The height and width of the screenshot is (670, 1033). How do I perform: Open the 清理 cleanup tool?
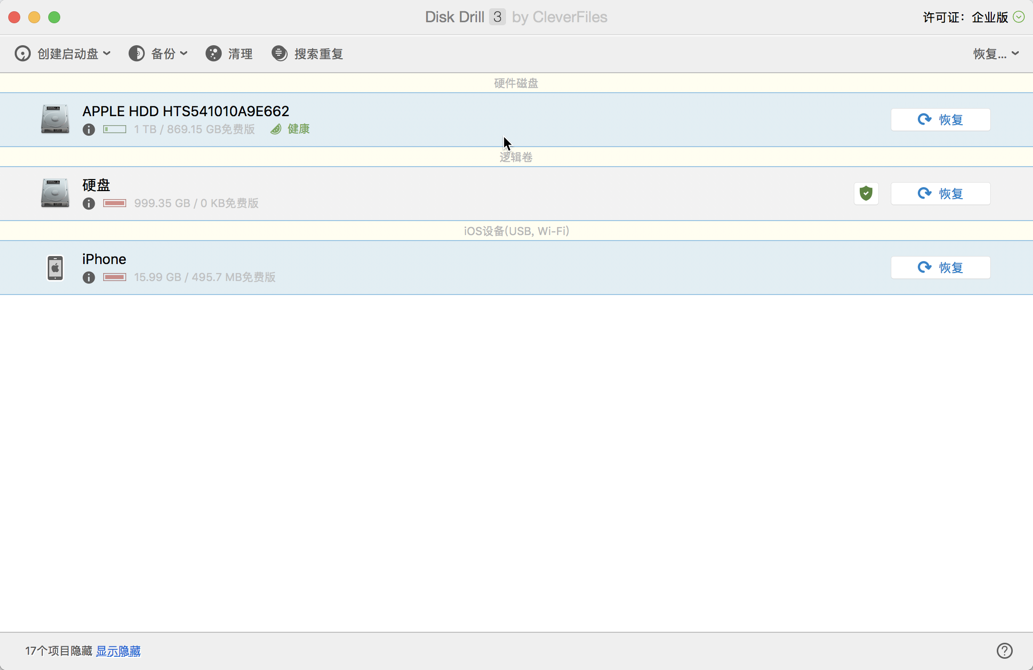pyautogui.click(x=229, y=54)
